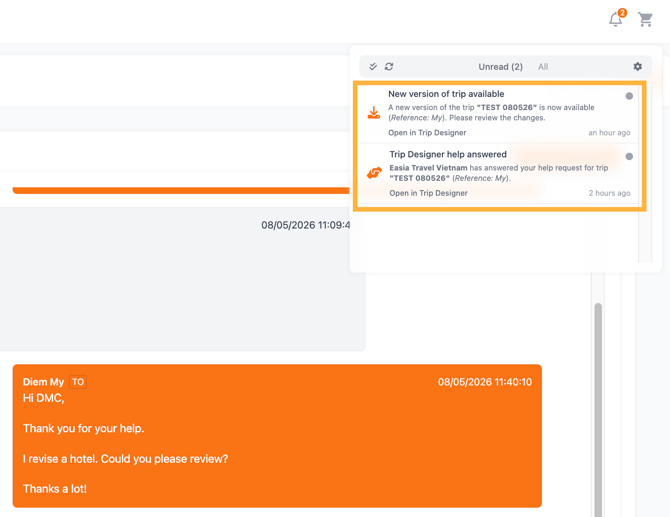Screen dimensions: 670x517
Task: Select the Trip Designer help answered title
Action: pos(448,154)
